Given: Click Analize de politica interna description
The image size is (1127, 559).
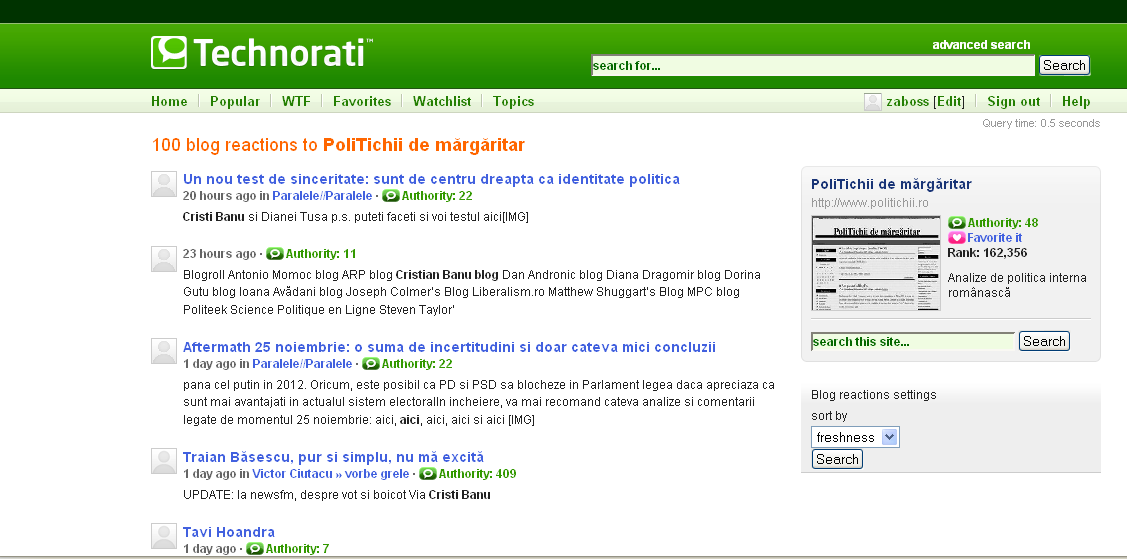Looking at the screenshot, I should click(1017, 285).
